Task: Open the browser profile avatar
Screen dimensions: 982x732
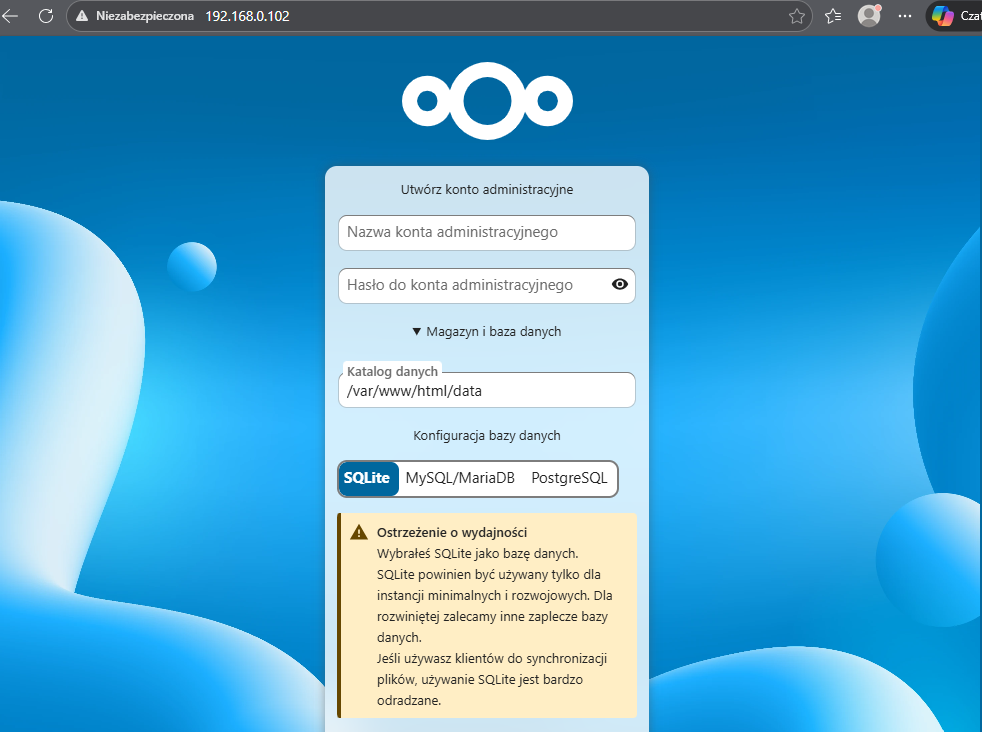Action: click(x=869, y=16)
